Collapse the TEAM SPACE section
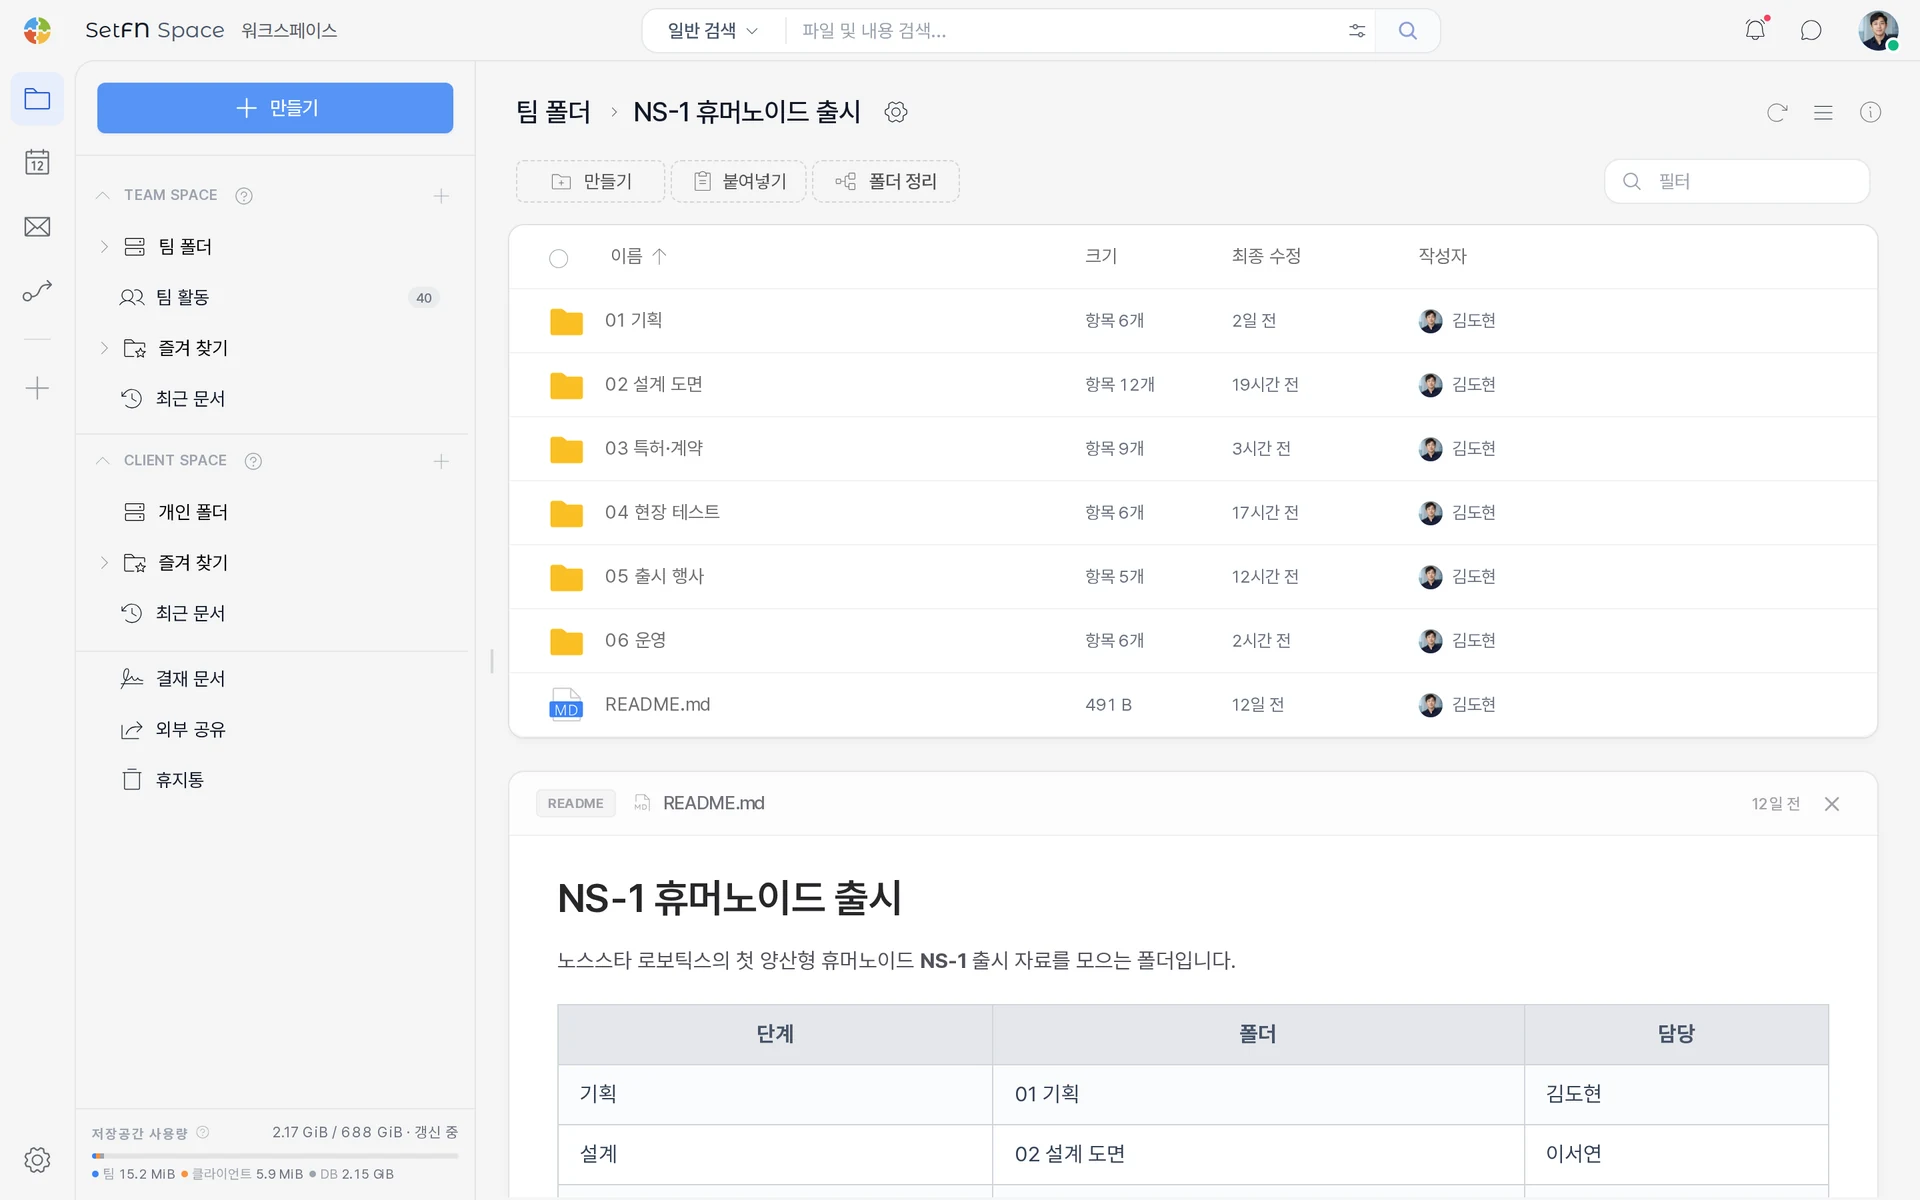The height and width of the screenshot is (1200, 1920). pos(102,195)
